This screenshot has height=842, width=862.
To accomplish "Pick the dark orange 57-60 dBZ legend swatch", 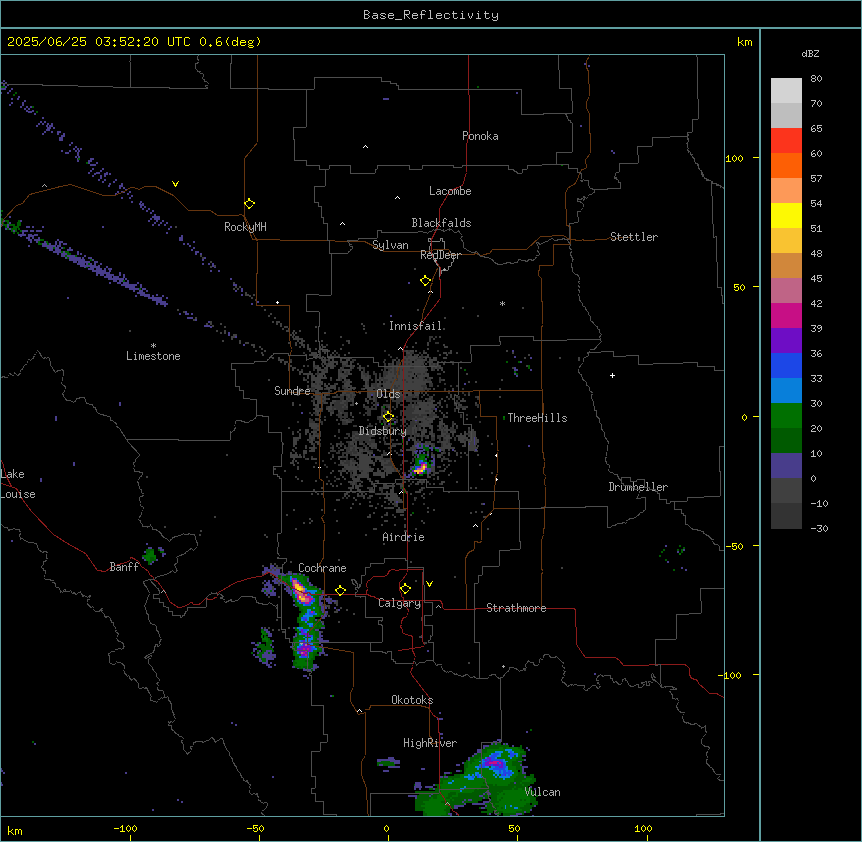I will click(786, 165).
